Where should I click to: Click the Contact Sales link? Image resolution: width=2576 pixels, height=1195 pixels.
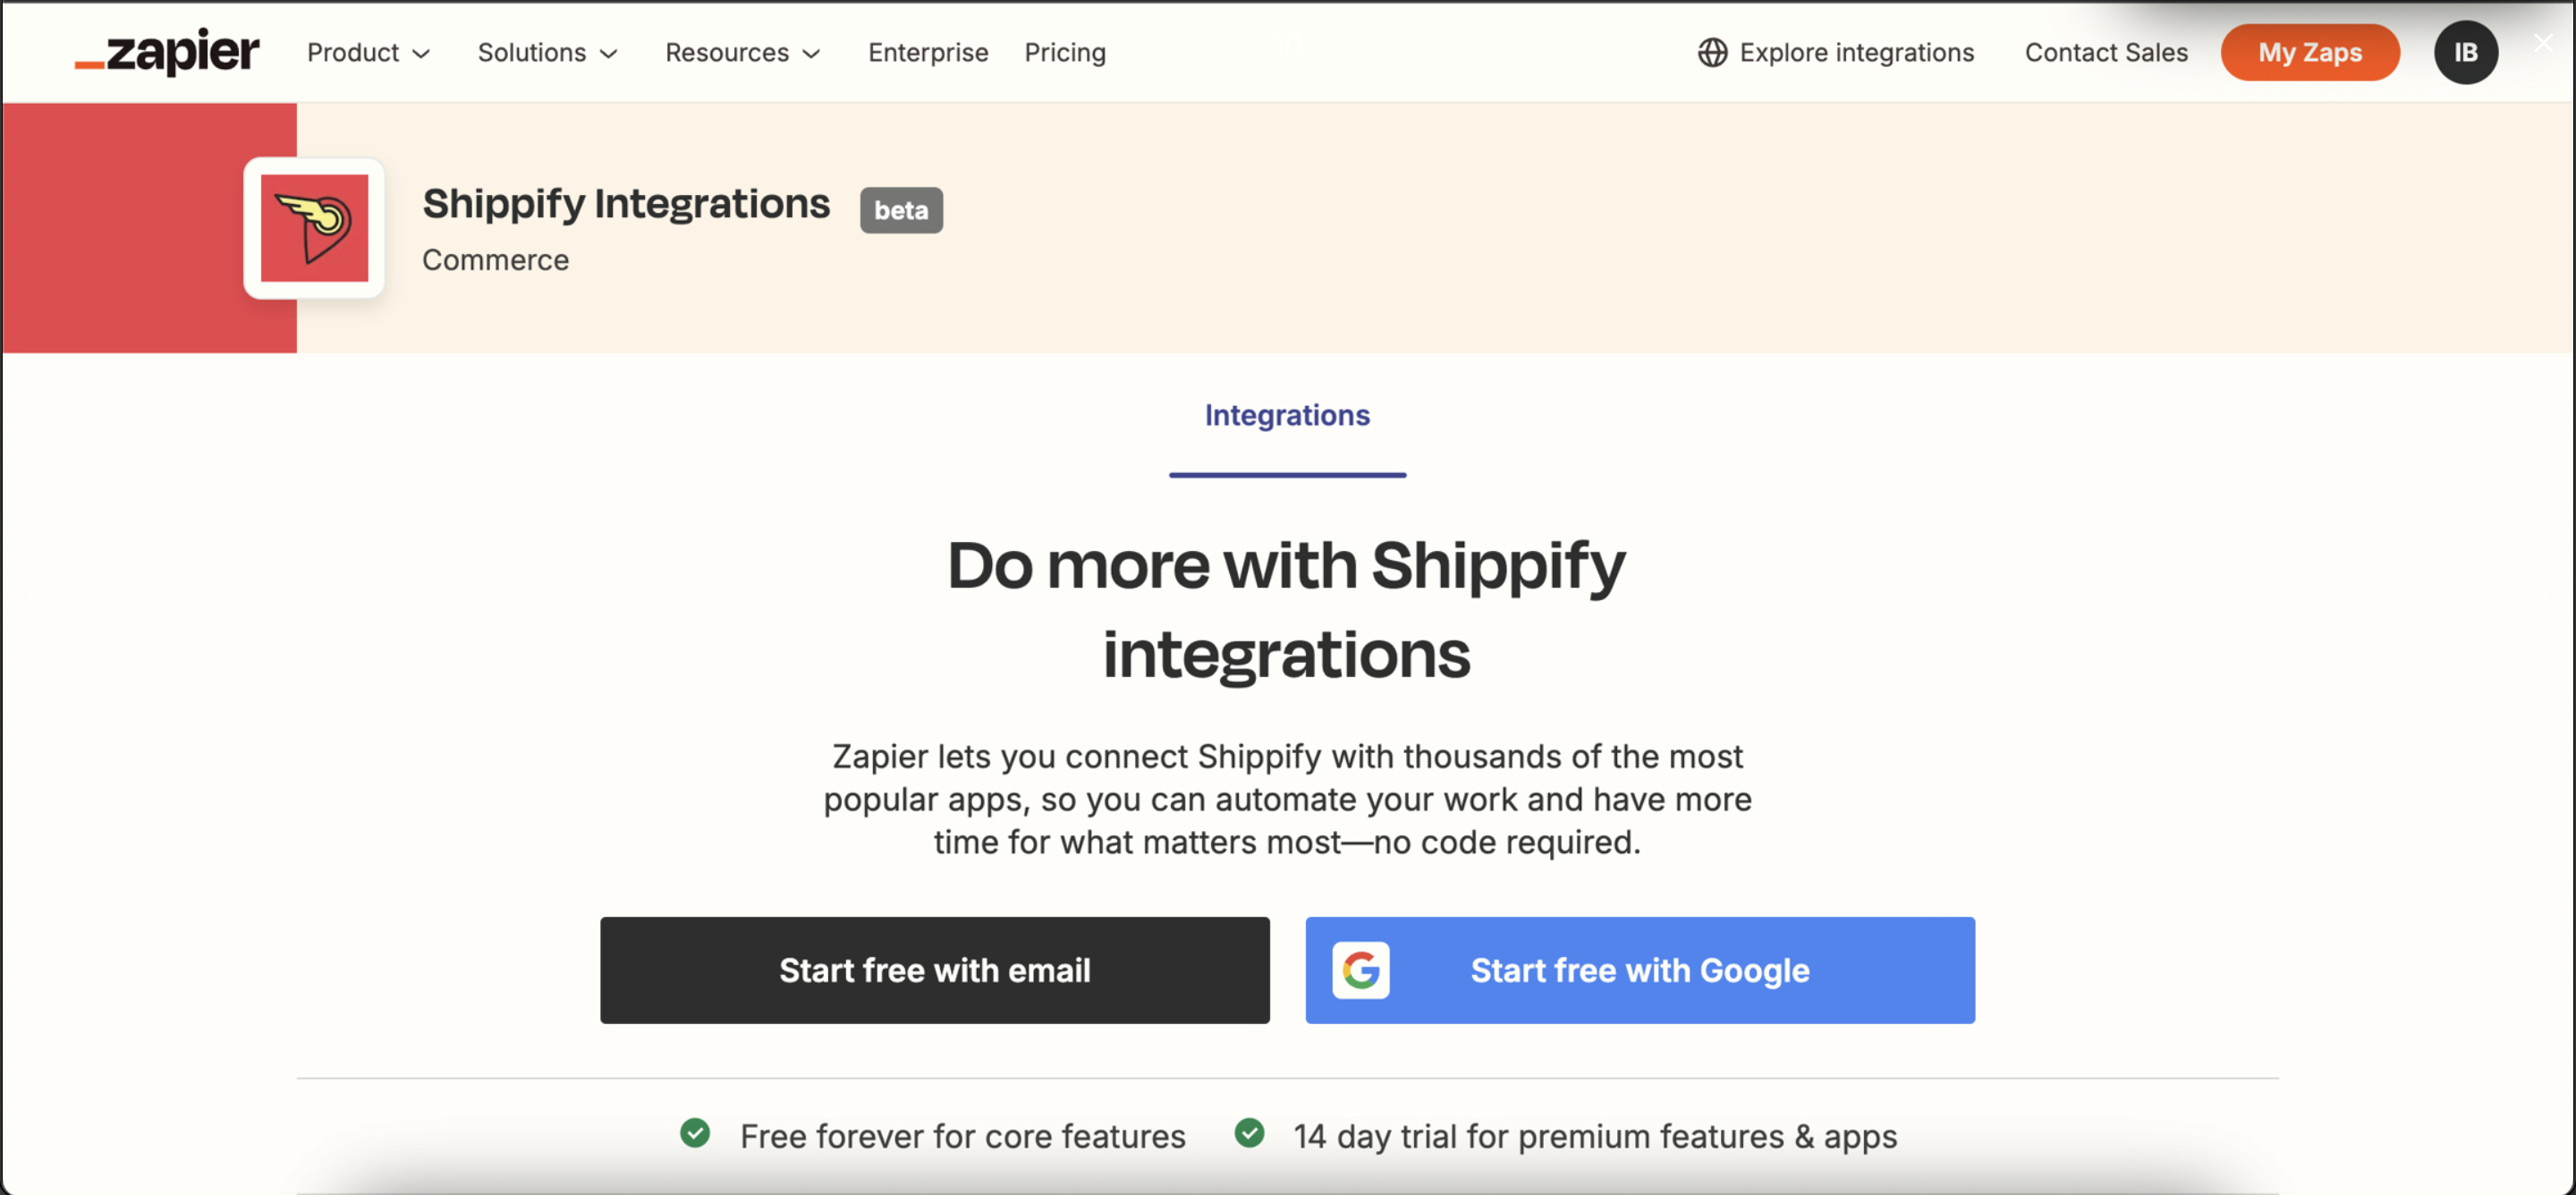2106,52
